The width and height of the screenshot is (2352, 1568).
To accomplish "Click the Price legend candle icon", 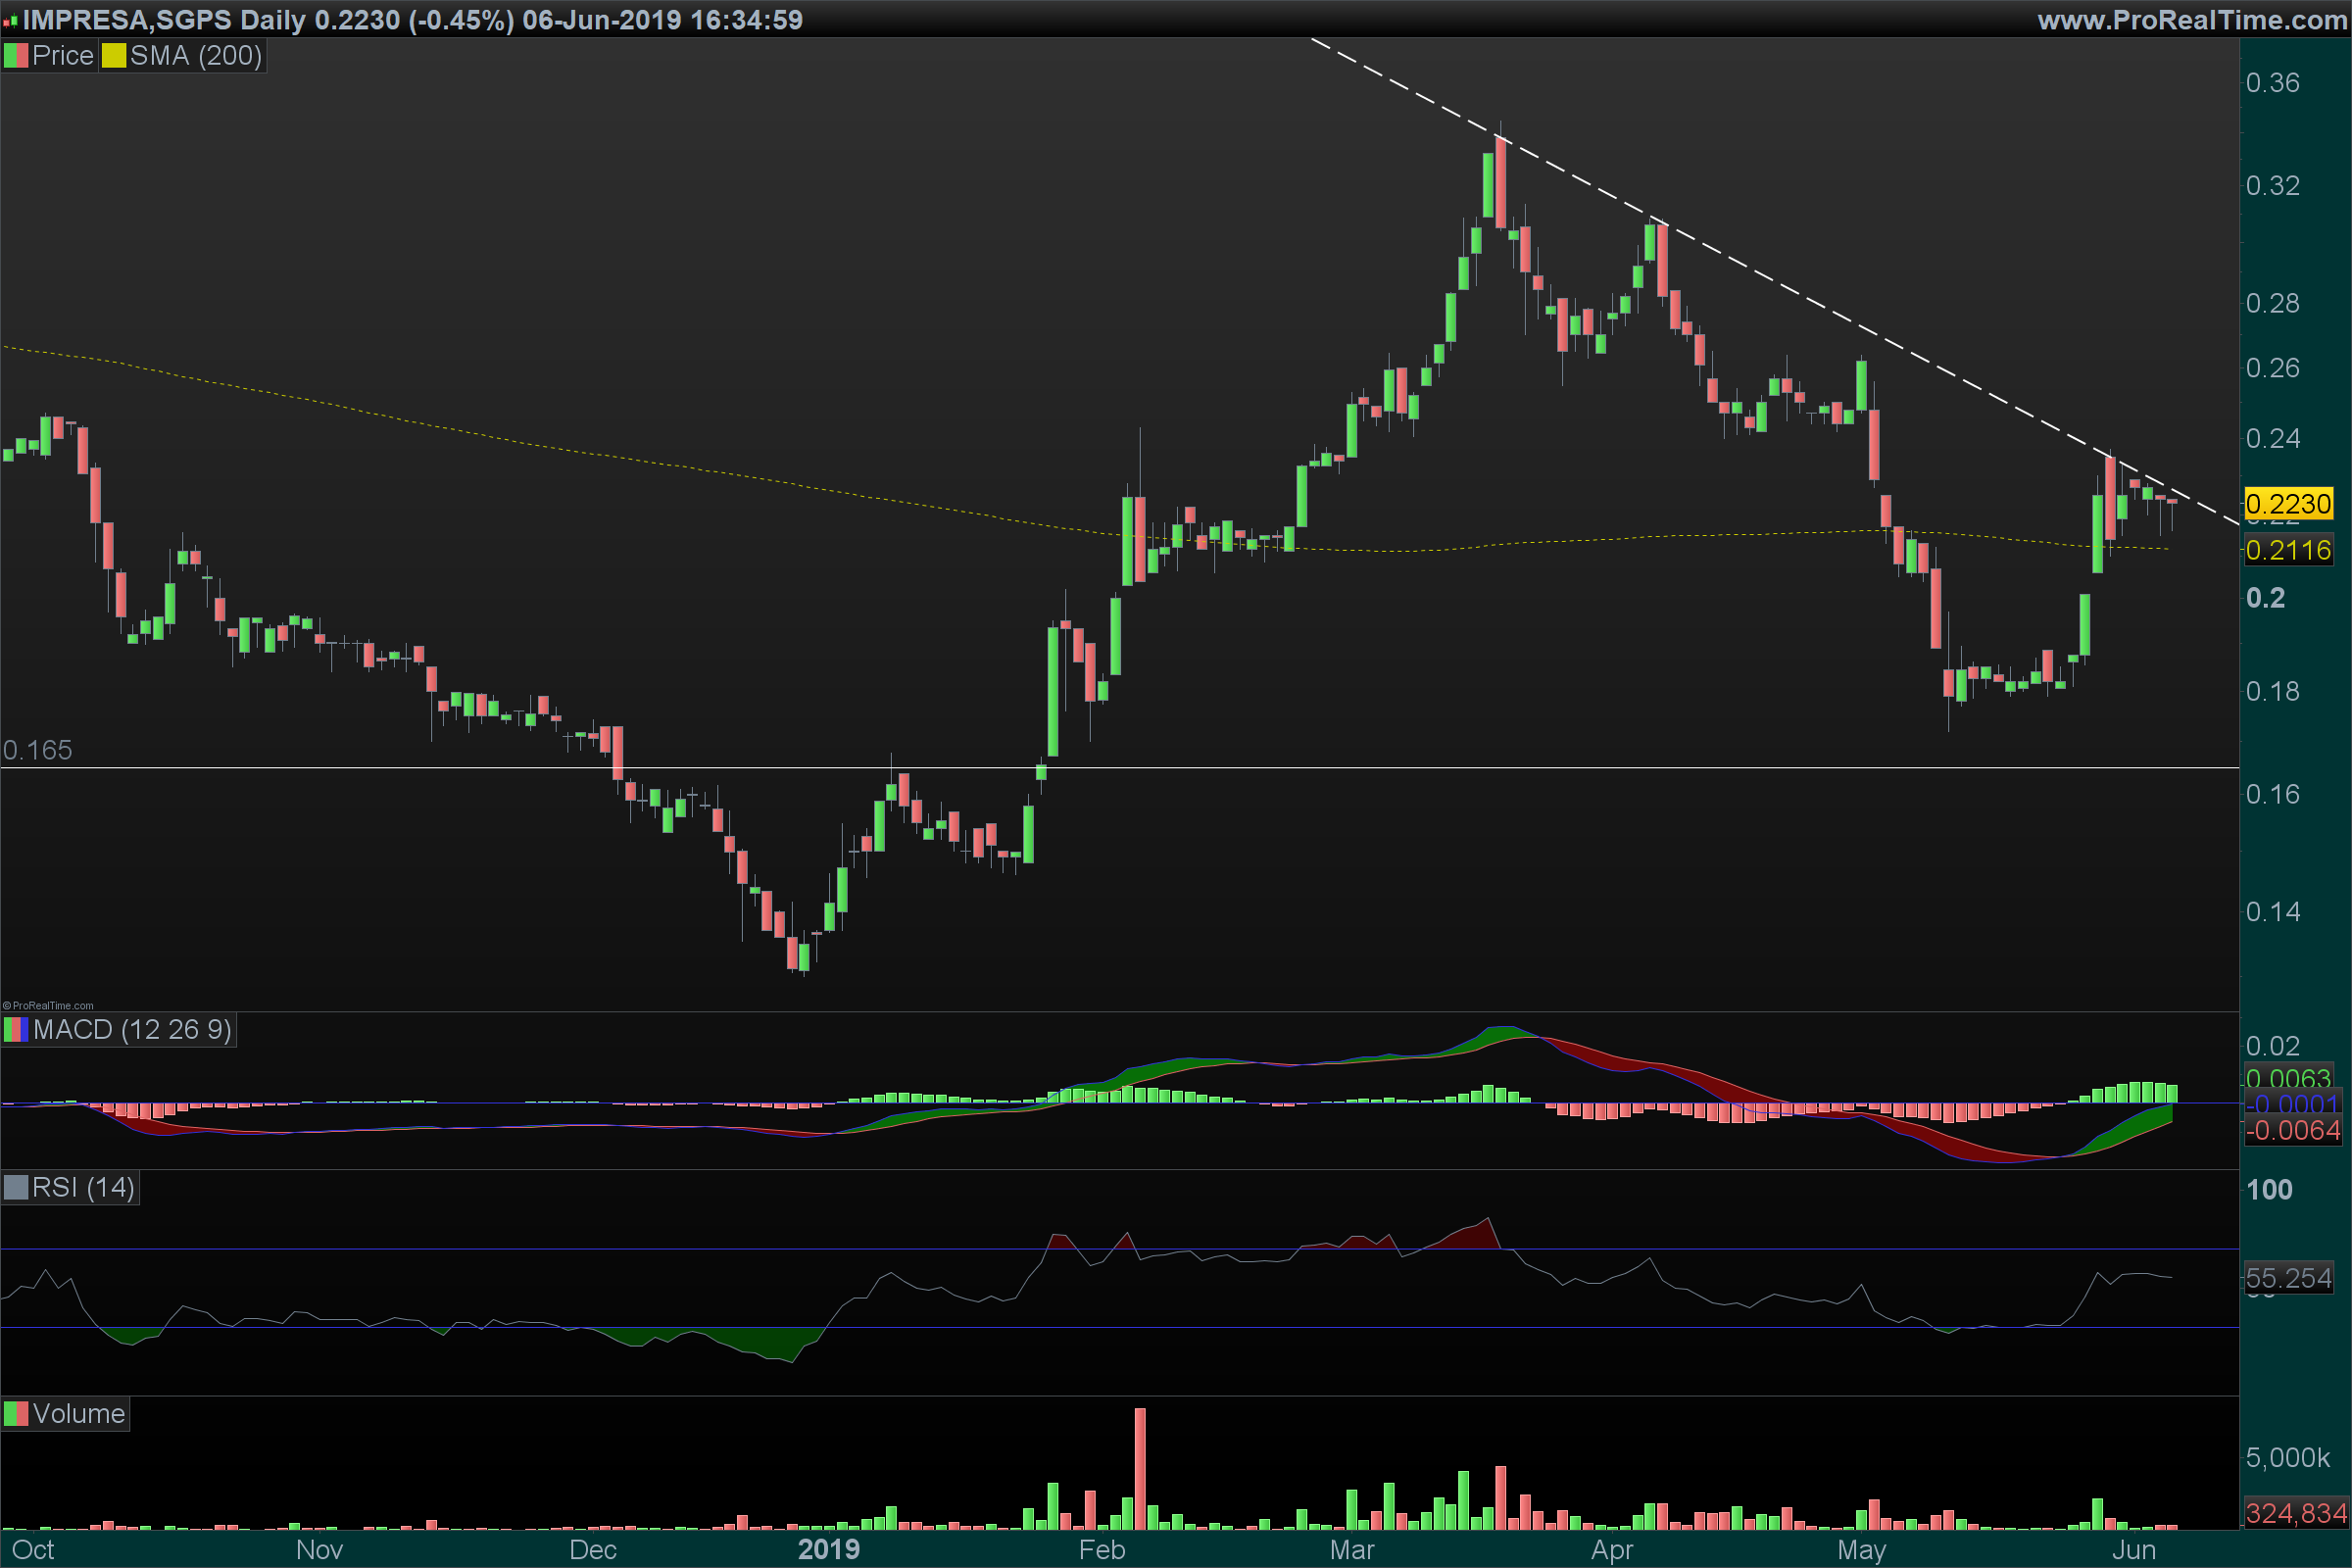I will click(16, 56).
